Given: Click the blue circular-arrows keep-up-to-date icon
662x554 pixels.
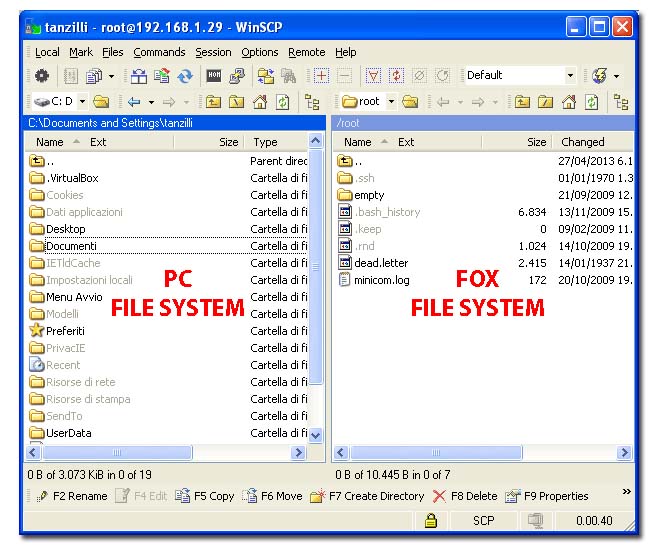Looking at the screenshot, I should click(x=185, y=76).
